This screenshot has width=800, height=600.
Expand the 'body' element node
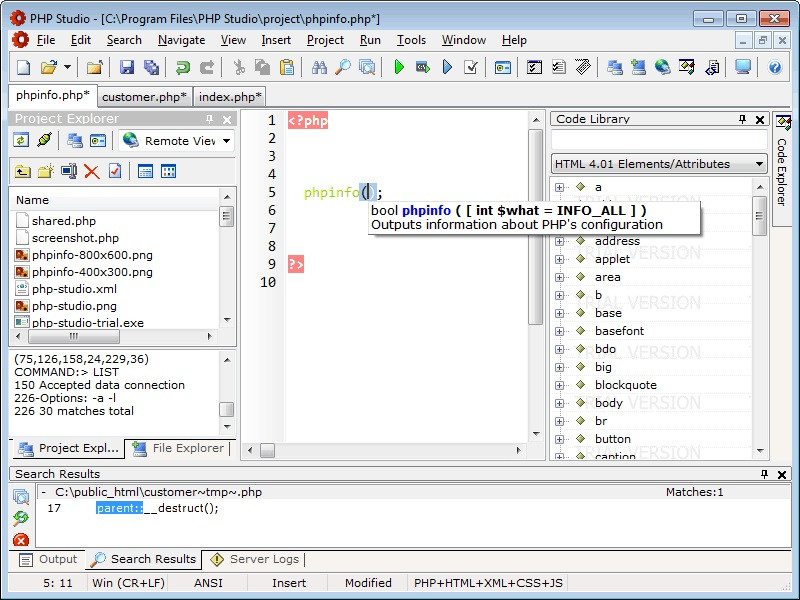pos(560,404)
